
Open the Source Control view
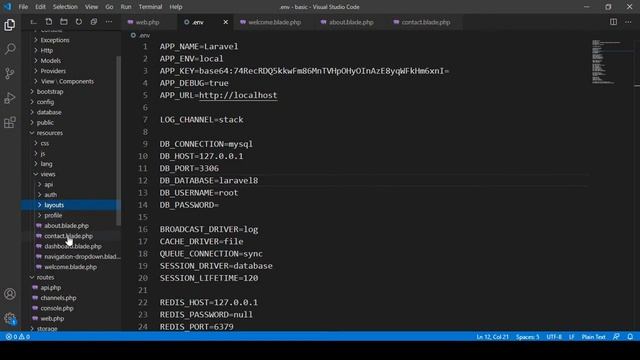click(x=10, y=73)
